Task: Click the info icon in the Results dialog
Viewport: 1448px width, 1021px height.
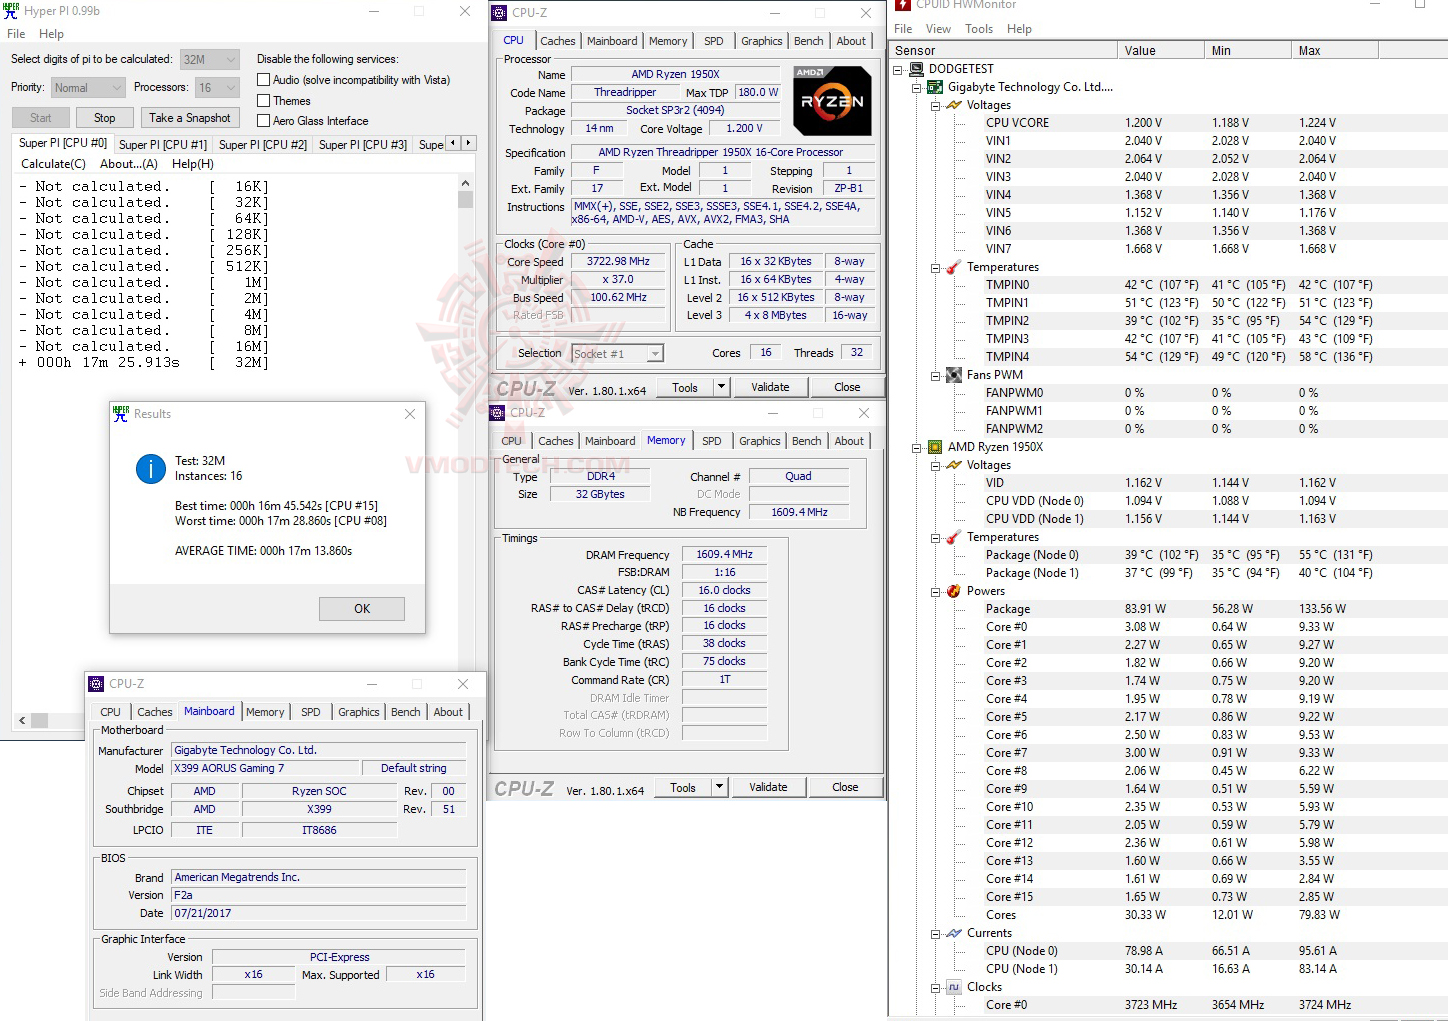Action: [x=150, y=469]
